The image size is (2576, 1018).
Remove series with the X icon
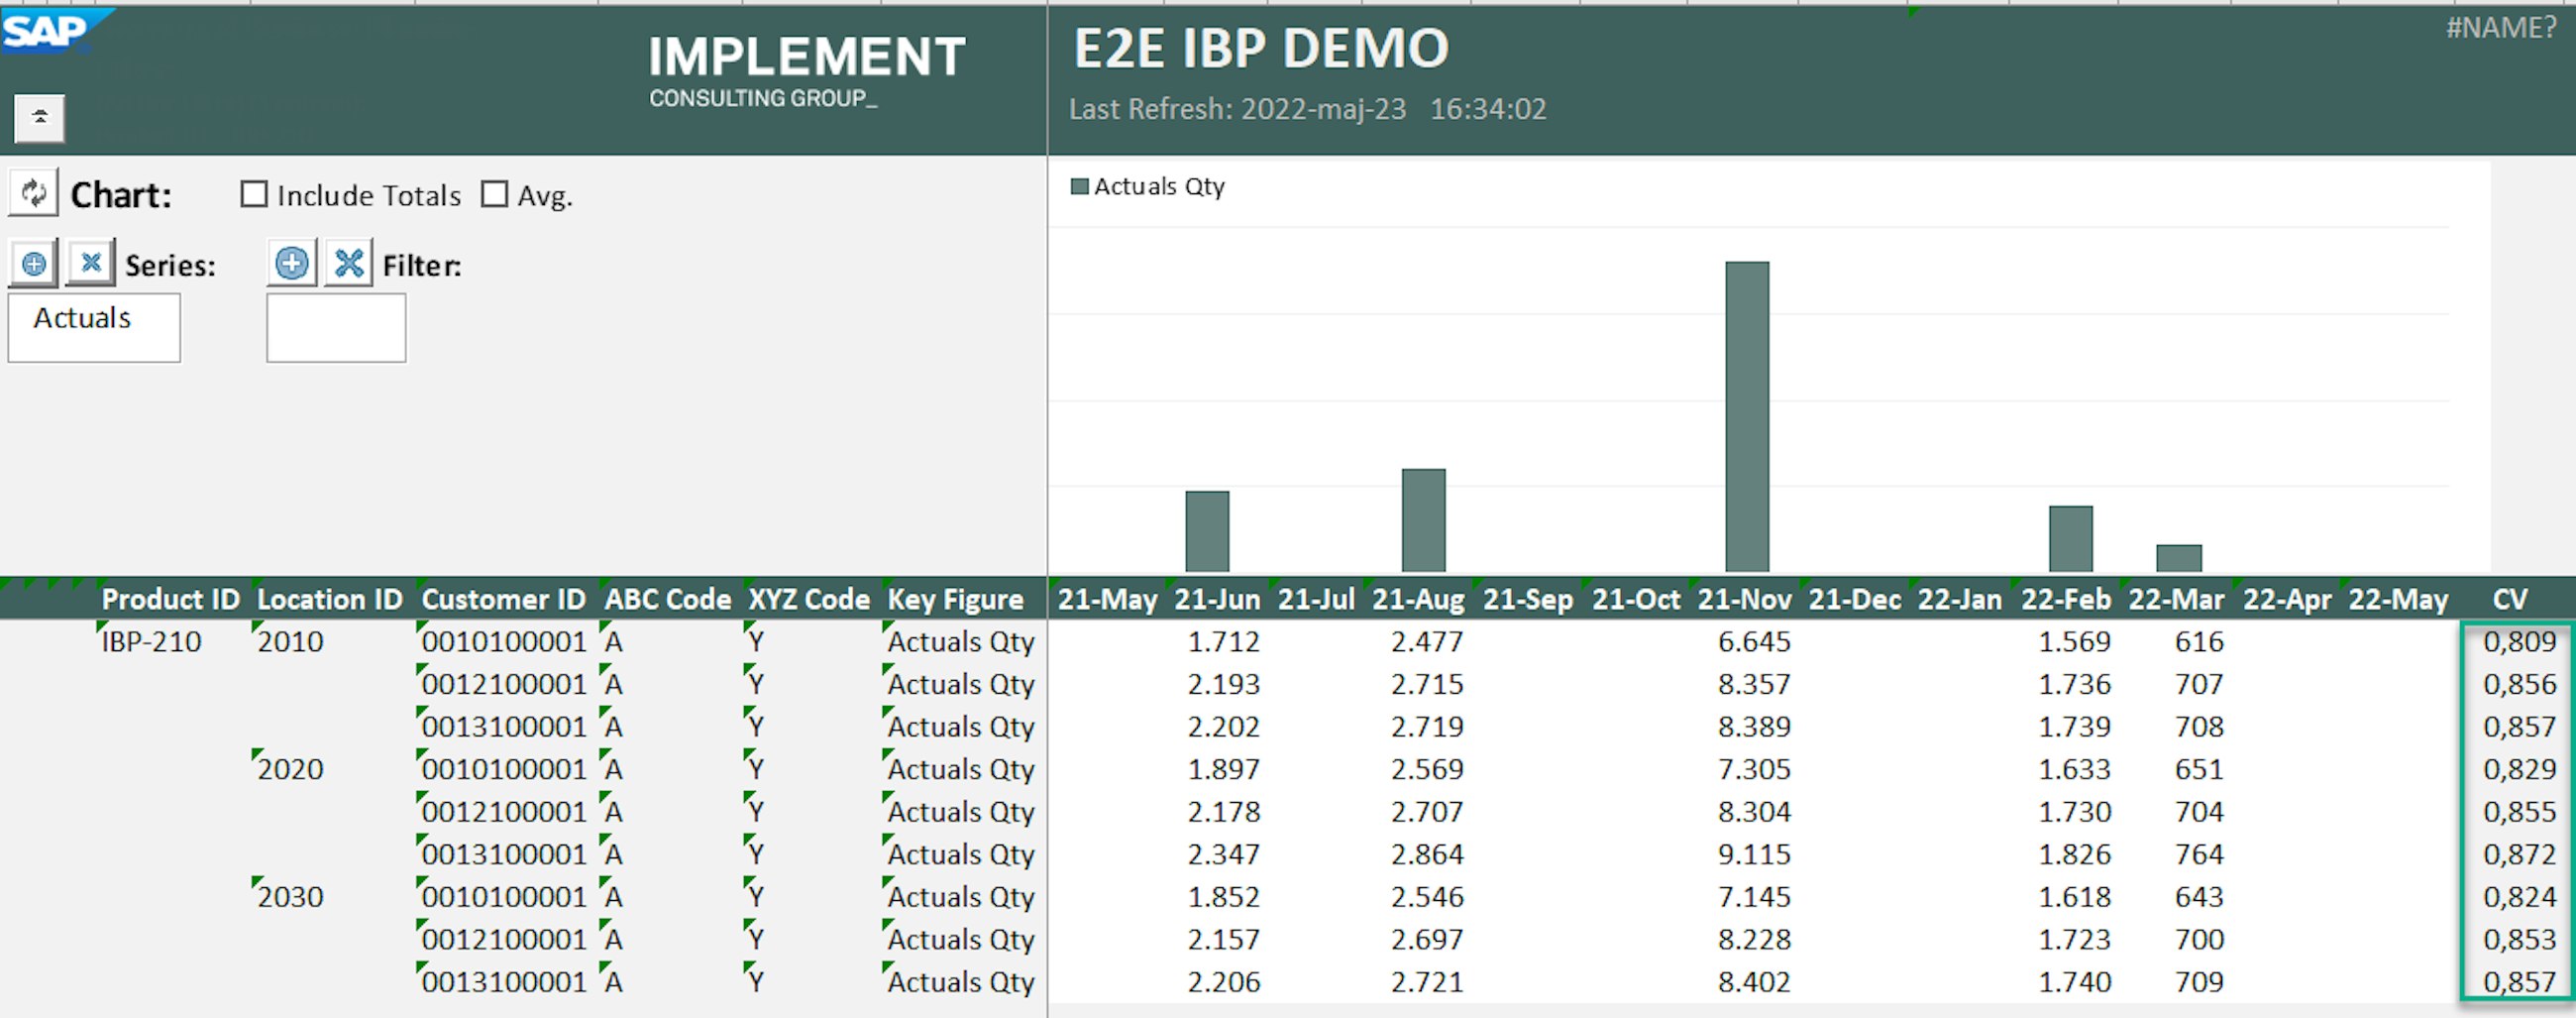click(x=91, y=264)
